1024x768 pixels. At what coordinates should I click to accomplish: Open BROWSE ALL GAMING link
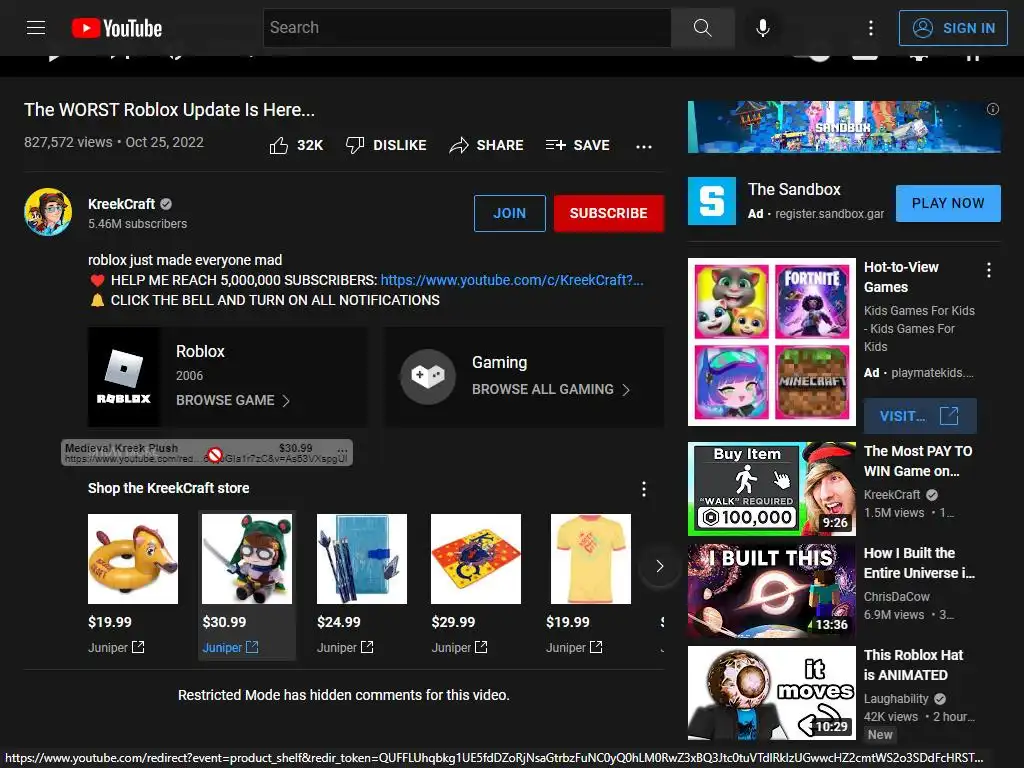(x=551, y=389)
